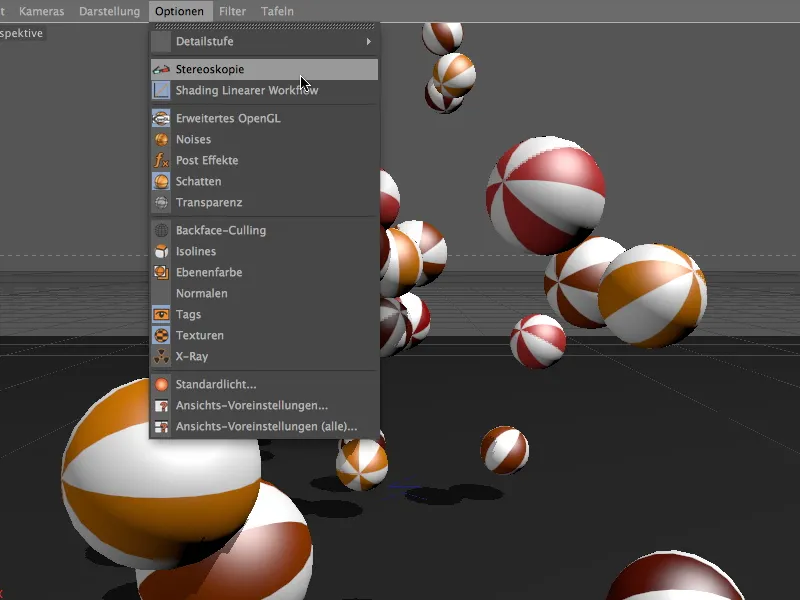Open the Kameras menu
The width and height of the screenshot is (800, 600).
coord(41,11)
